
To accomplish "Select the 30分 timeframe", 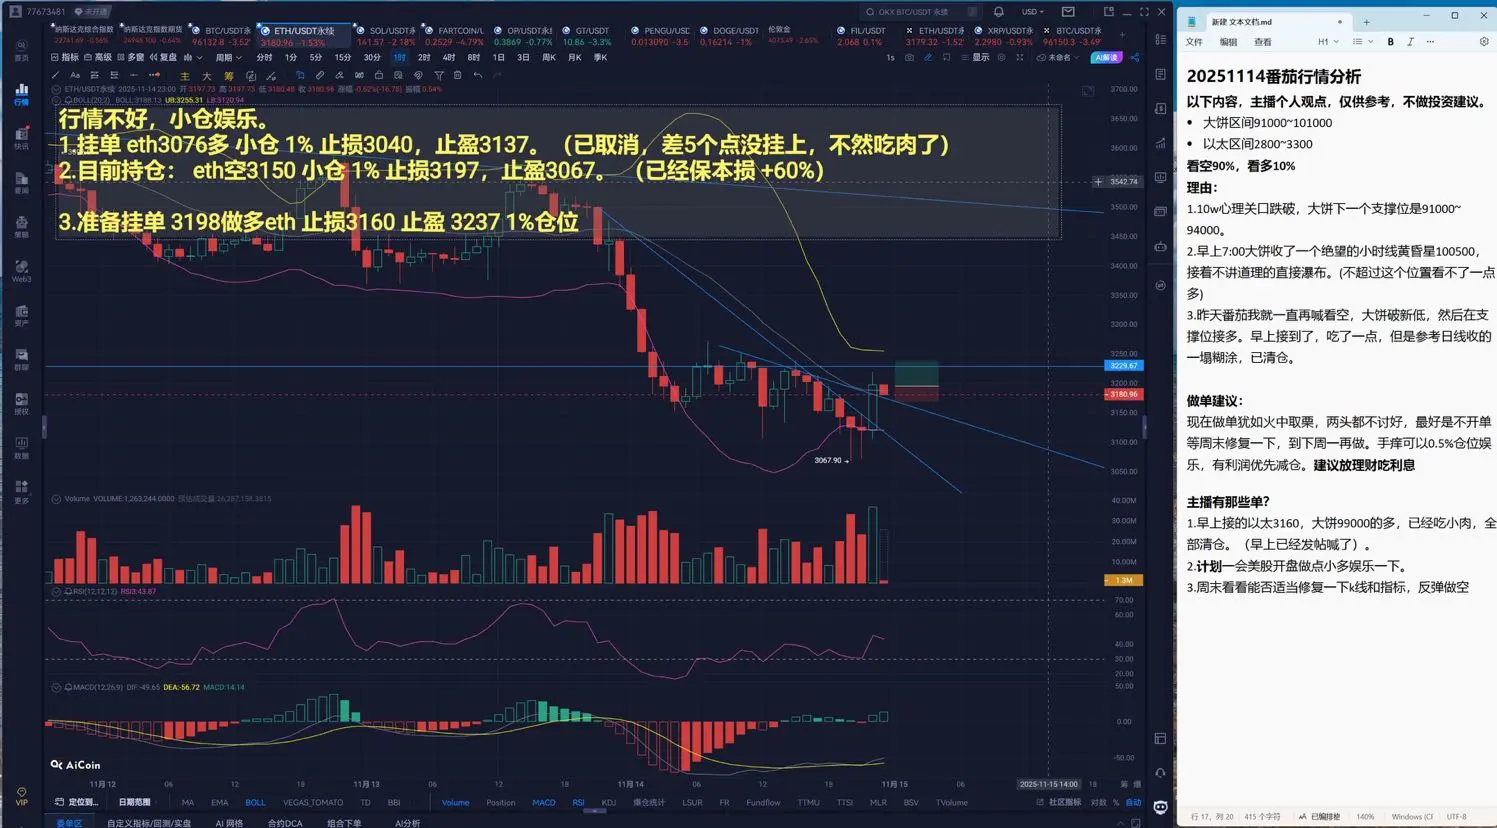I will click(x=372, y=57).
